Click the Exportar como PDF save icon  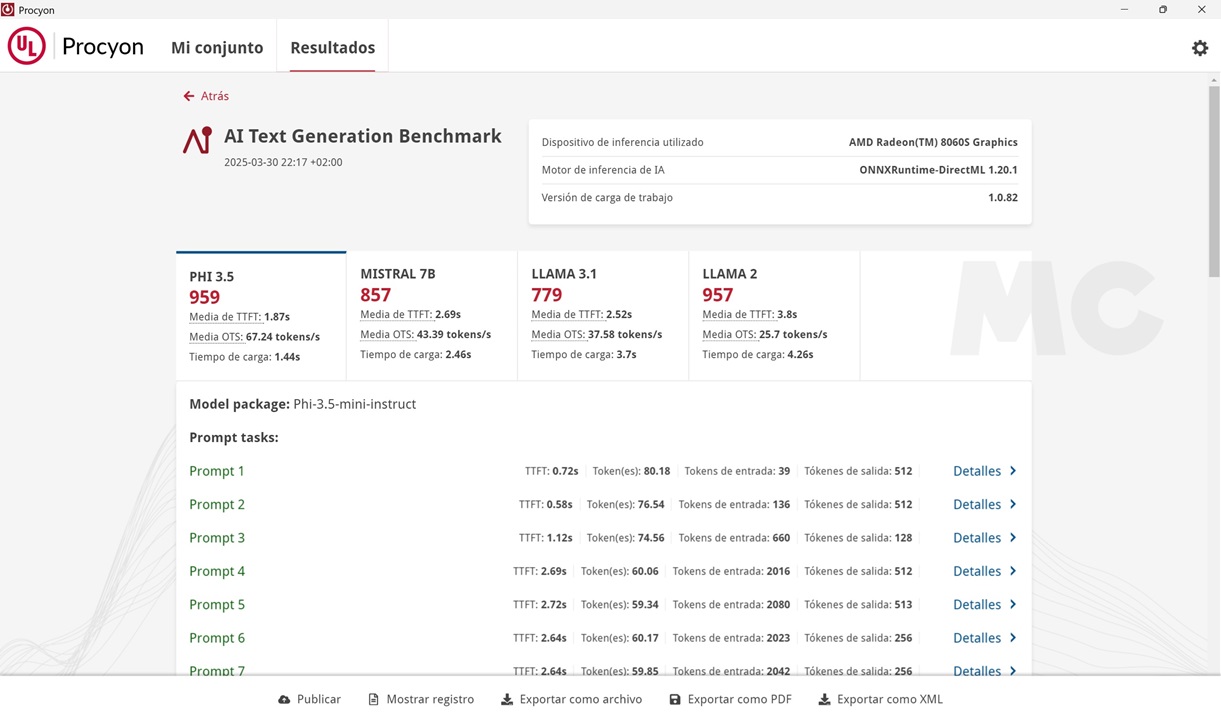[x=675, y=700]
